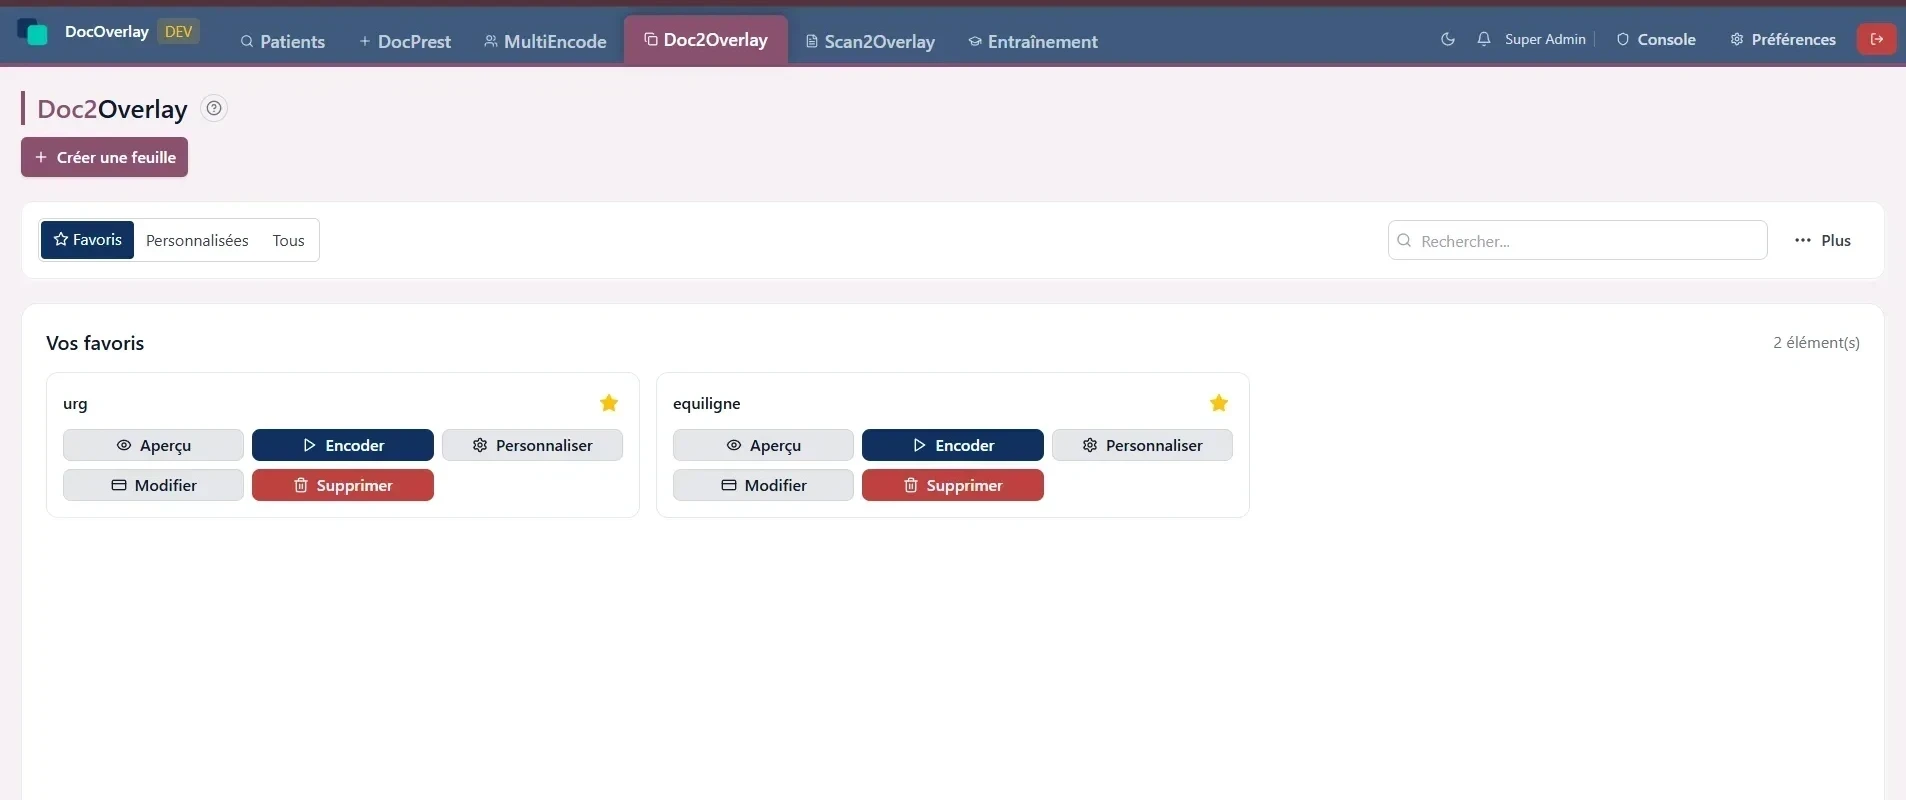This screenshot has height=800, width=1906.
Task: Select the Tous filter
Action: (288, 240)
